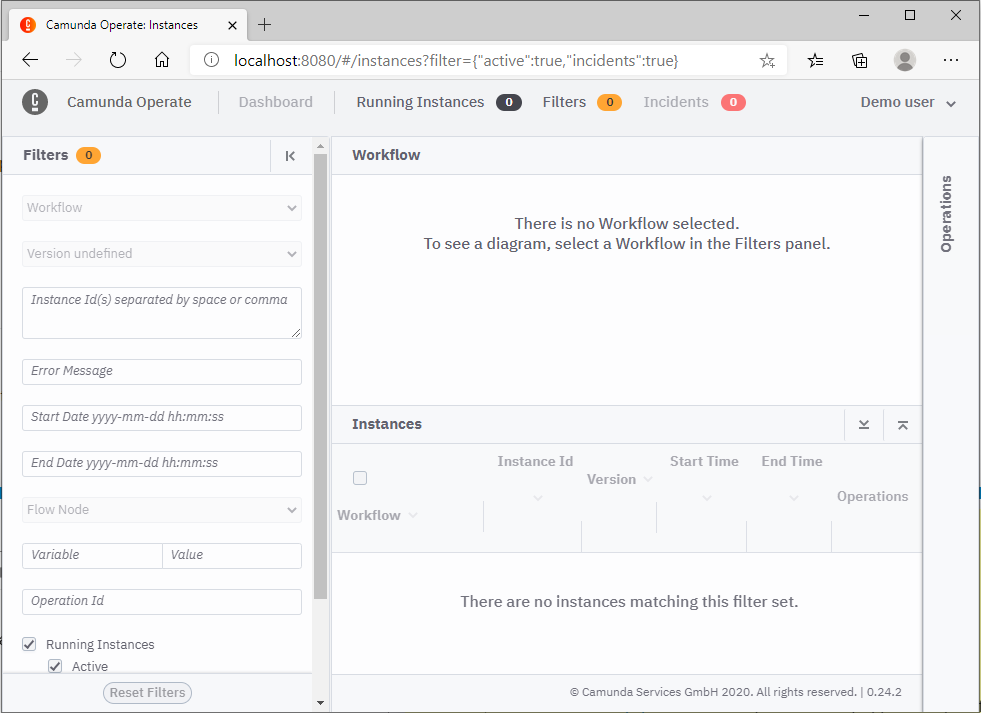Click the red Incidents count badge
The width and height of the screenshot is (981, 713).
733,102
